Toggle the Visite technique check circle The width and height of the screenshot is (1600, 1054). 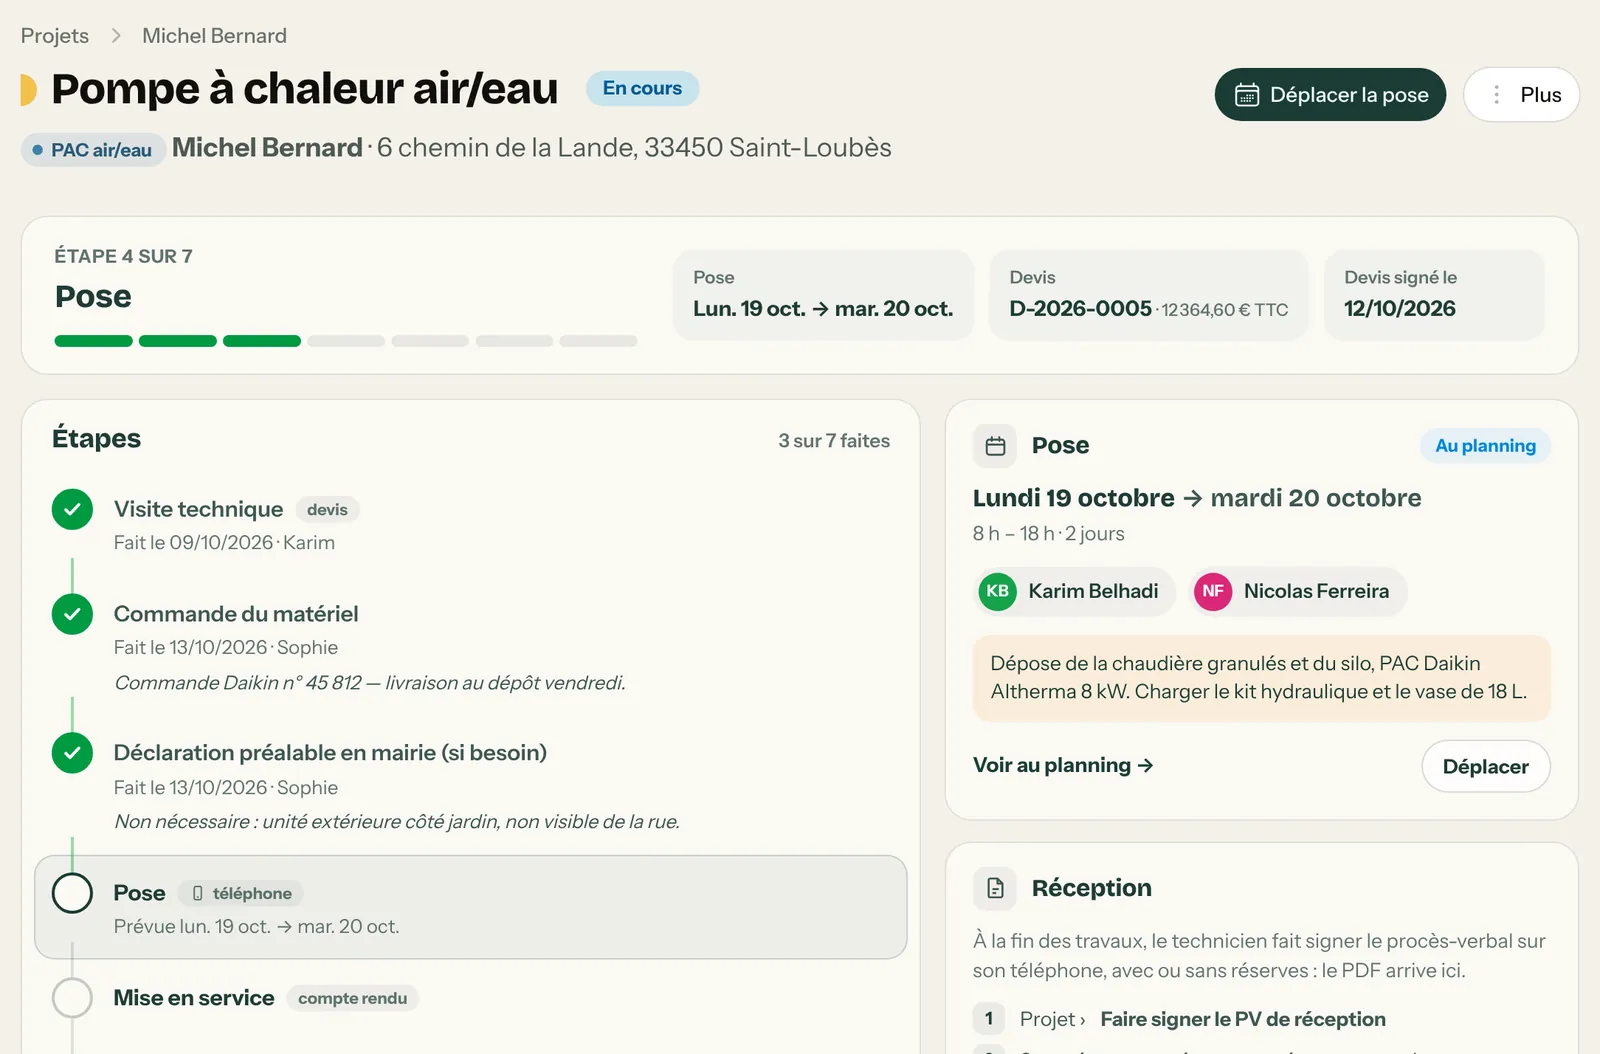pyautogui.click(x=72, y=510)
